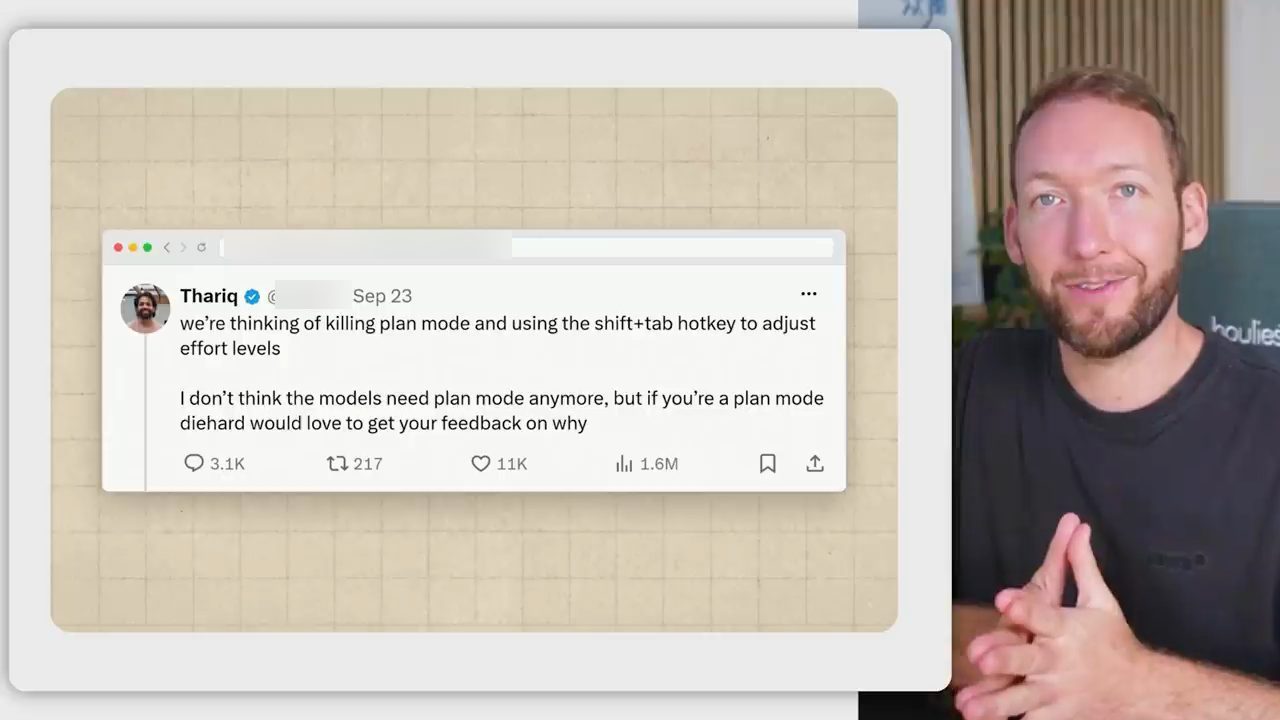Bookmark the tweet about plan mode
The image size is (1280, 720).
point(768,463)
